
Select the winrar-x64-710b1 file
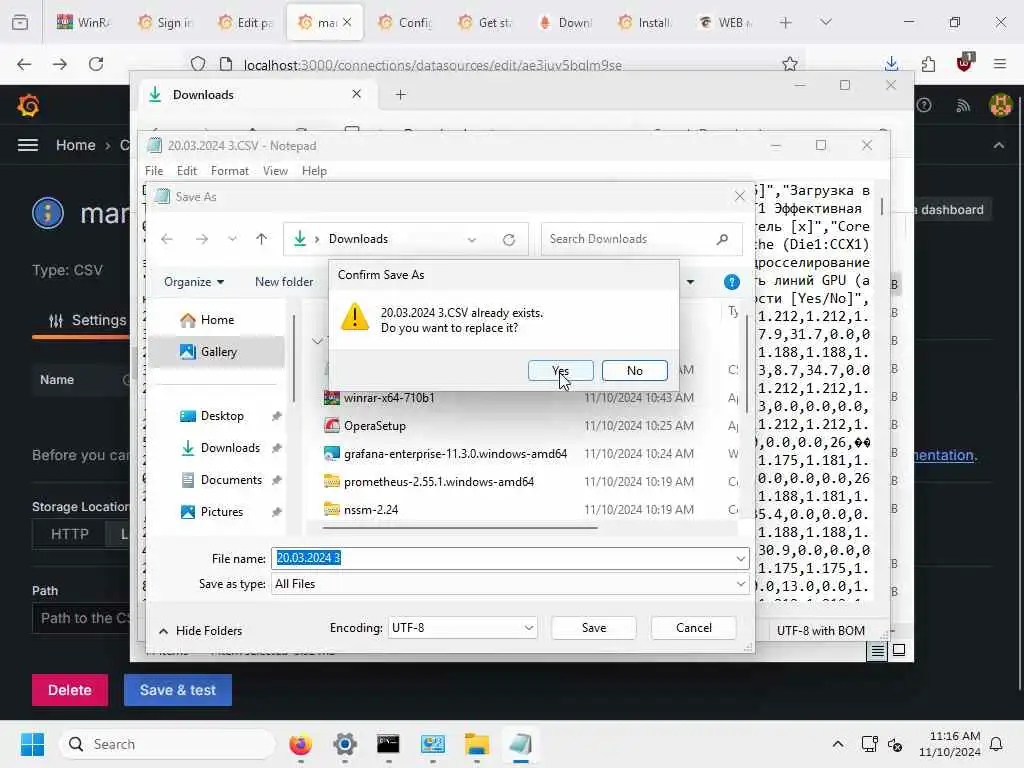(389, 398)
